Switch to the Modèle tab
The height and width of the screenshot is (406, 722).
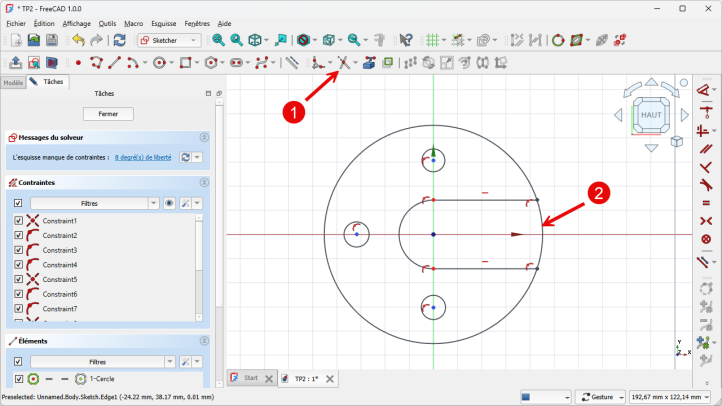(x=13, y=83)
